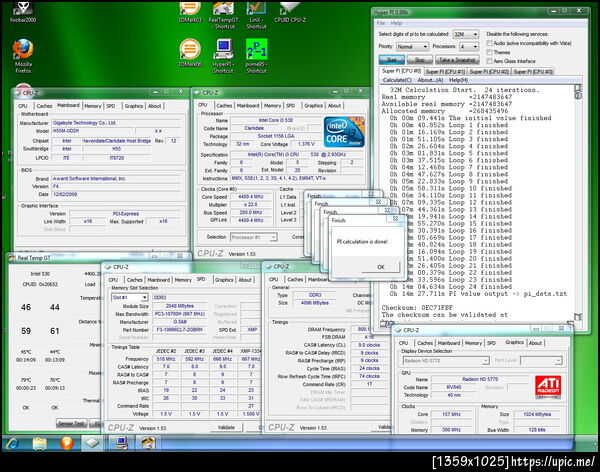Screen dimensions: 600x472
Task: Select Graphics tab in CPU-Z SPD window
Action: tap(224, 280)
